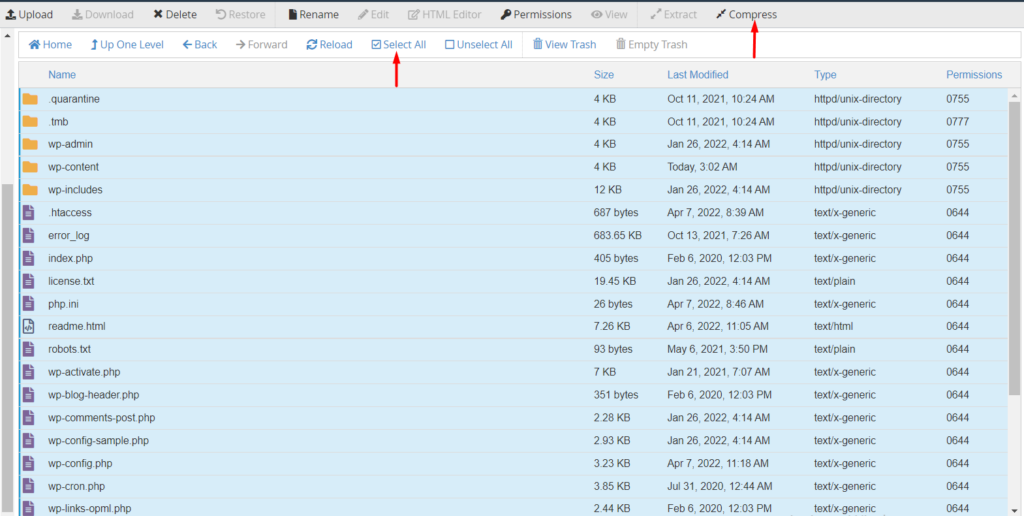The width and height of the screenshot is (1024, 516).
Task: Click the Download toolbar button
Action: (x=103, y=14)
